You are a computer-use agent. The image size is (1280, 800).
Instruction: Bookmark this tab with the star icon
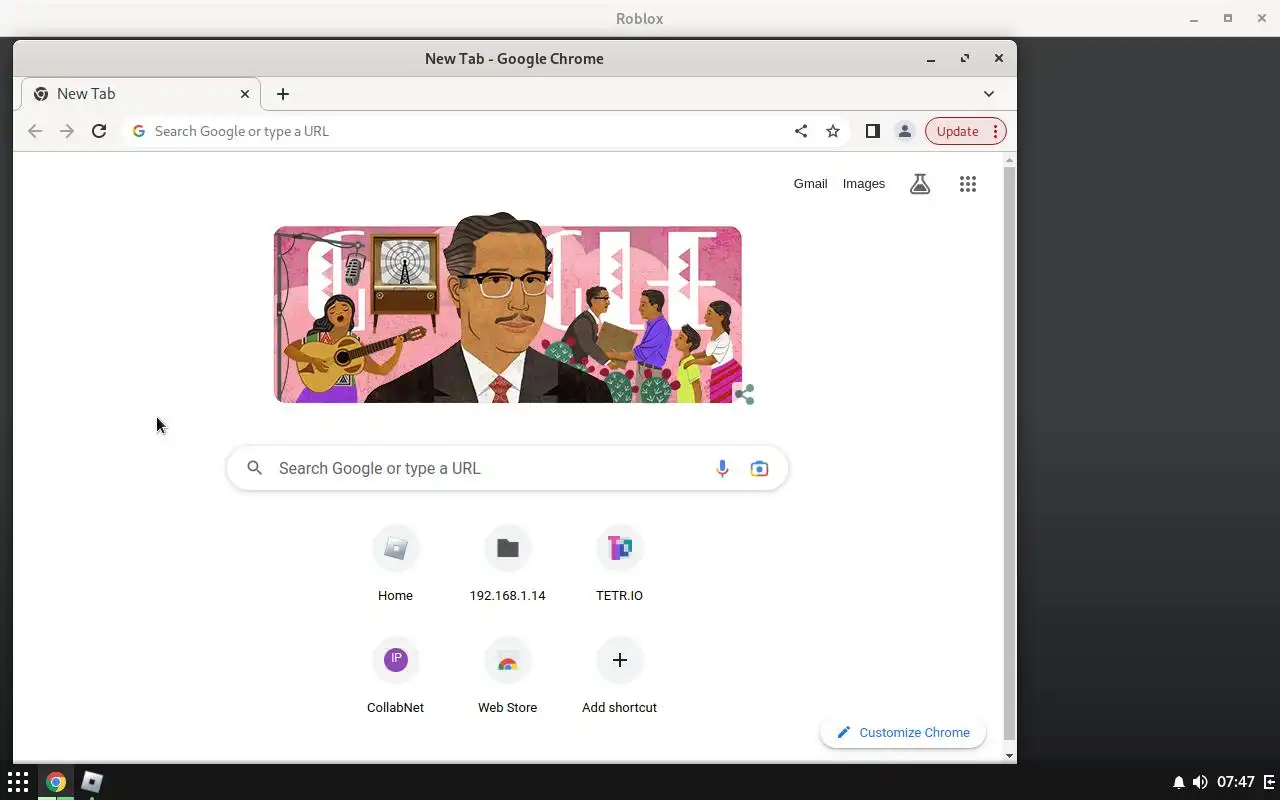833,131
